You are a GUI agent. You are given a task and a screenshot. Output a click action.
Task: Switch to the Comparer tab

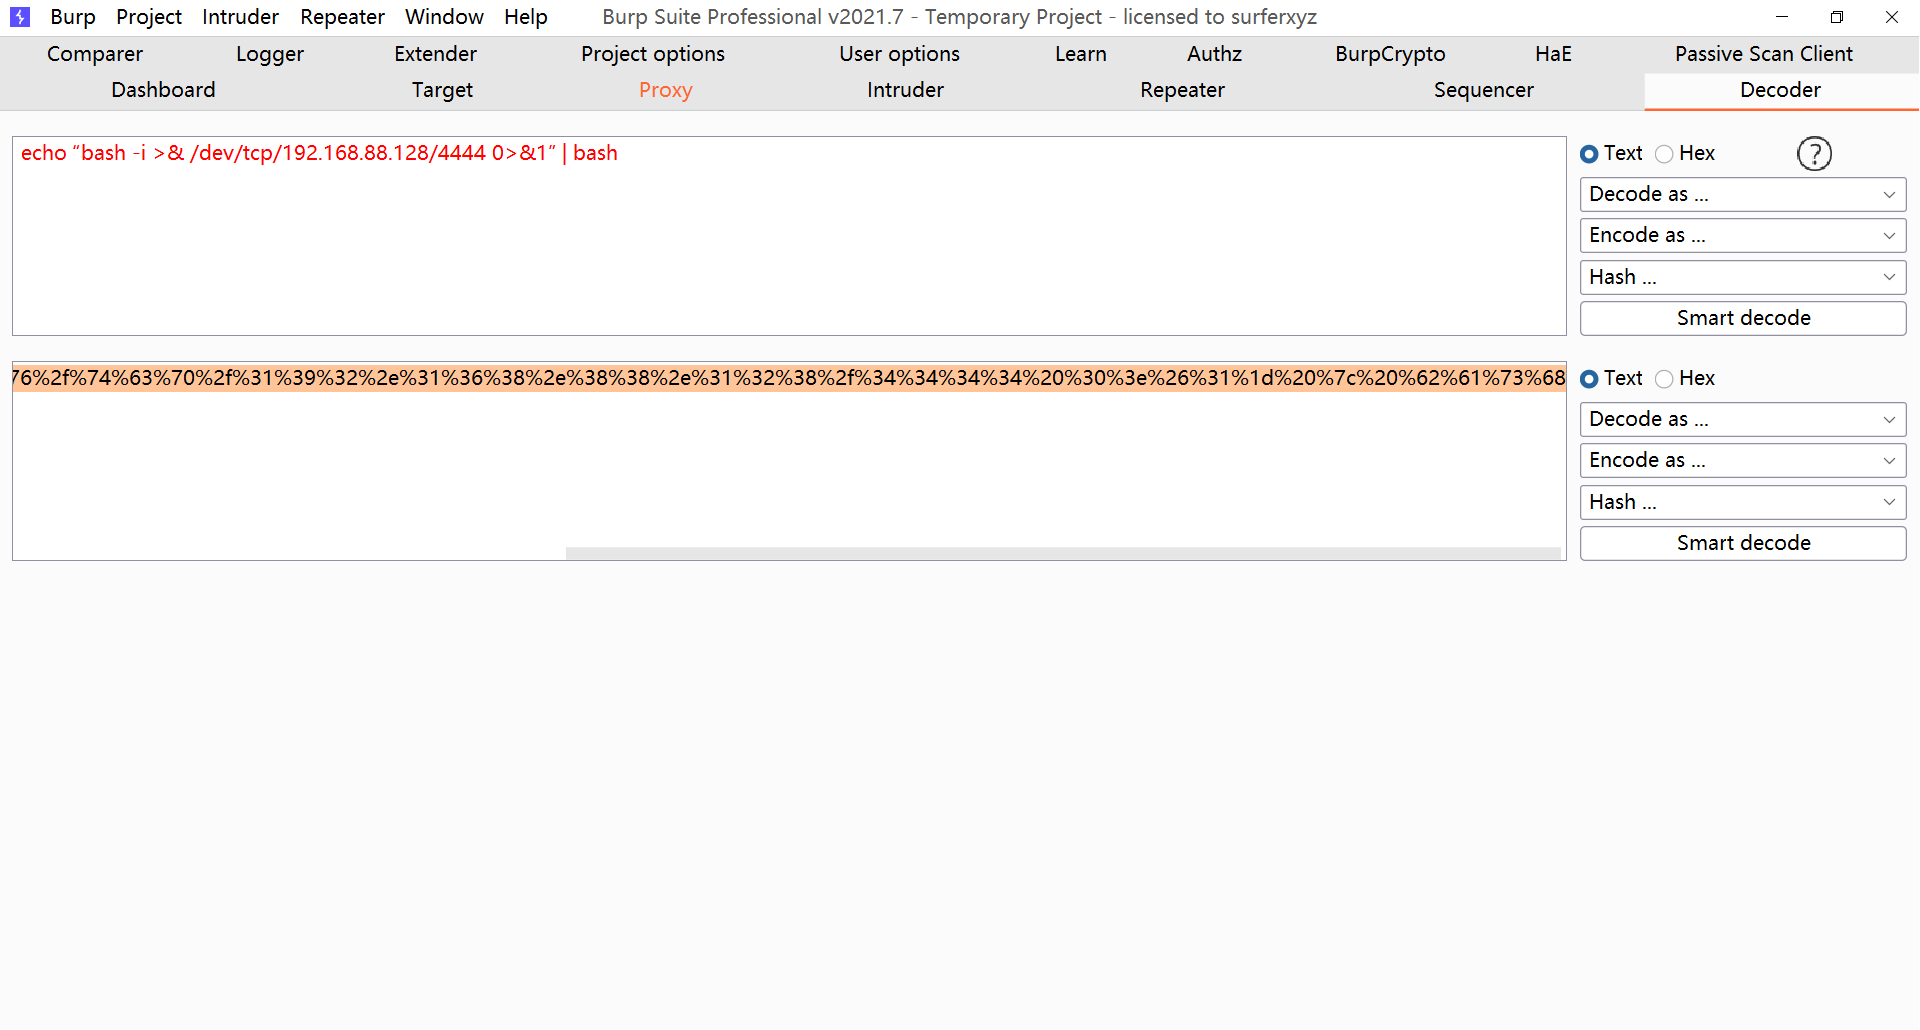click(x=95, y=54)
